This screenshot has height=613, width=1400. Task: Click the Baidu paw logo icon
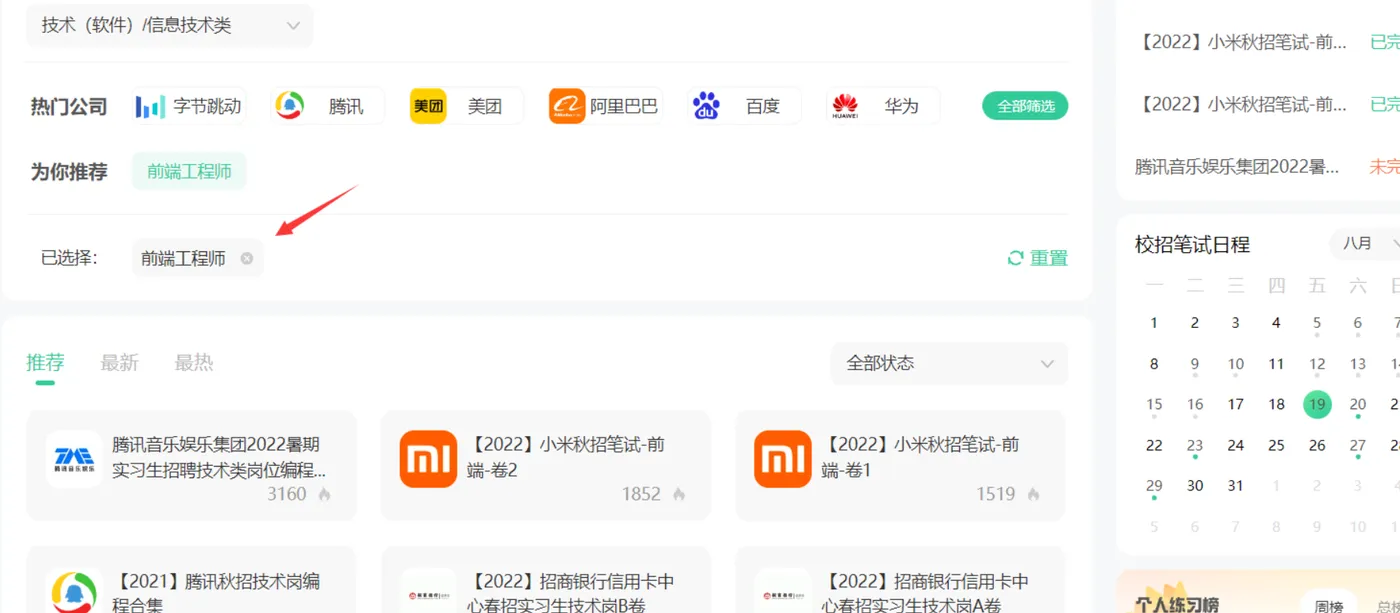[706, 106]
